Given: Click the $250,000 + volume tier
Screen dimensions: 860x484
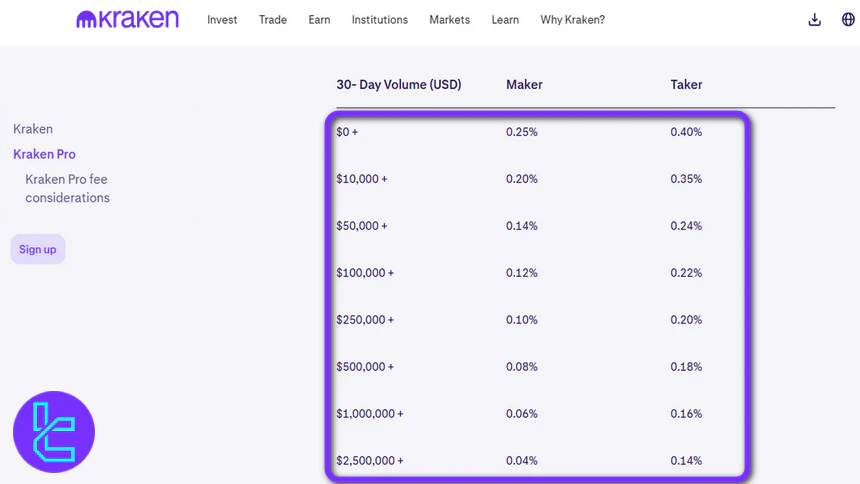Looking at the screenshot, I should (365, 319).
